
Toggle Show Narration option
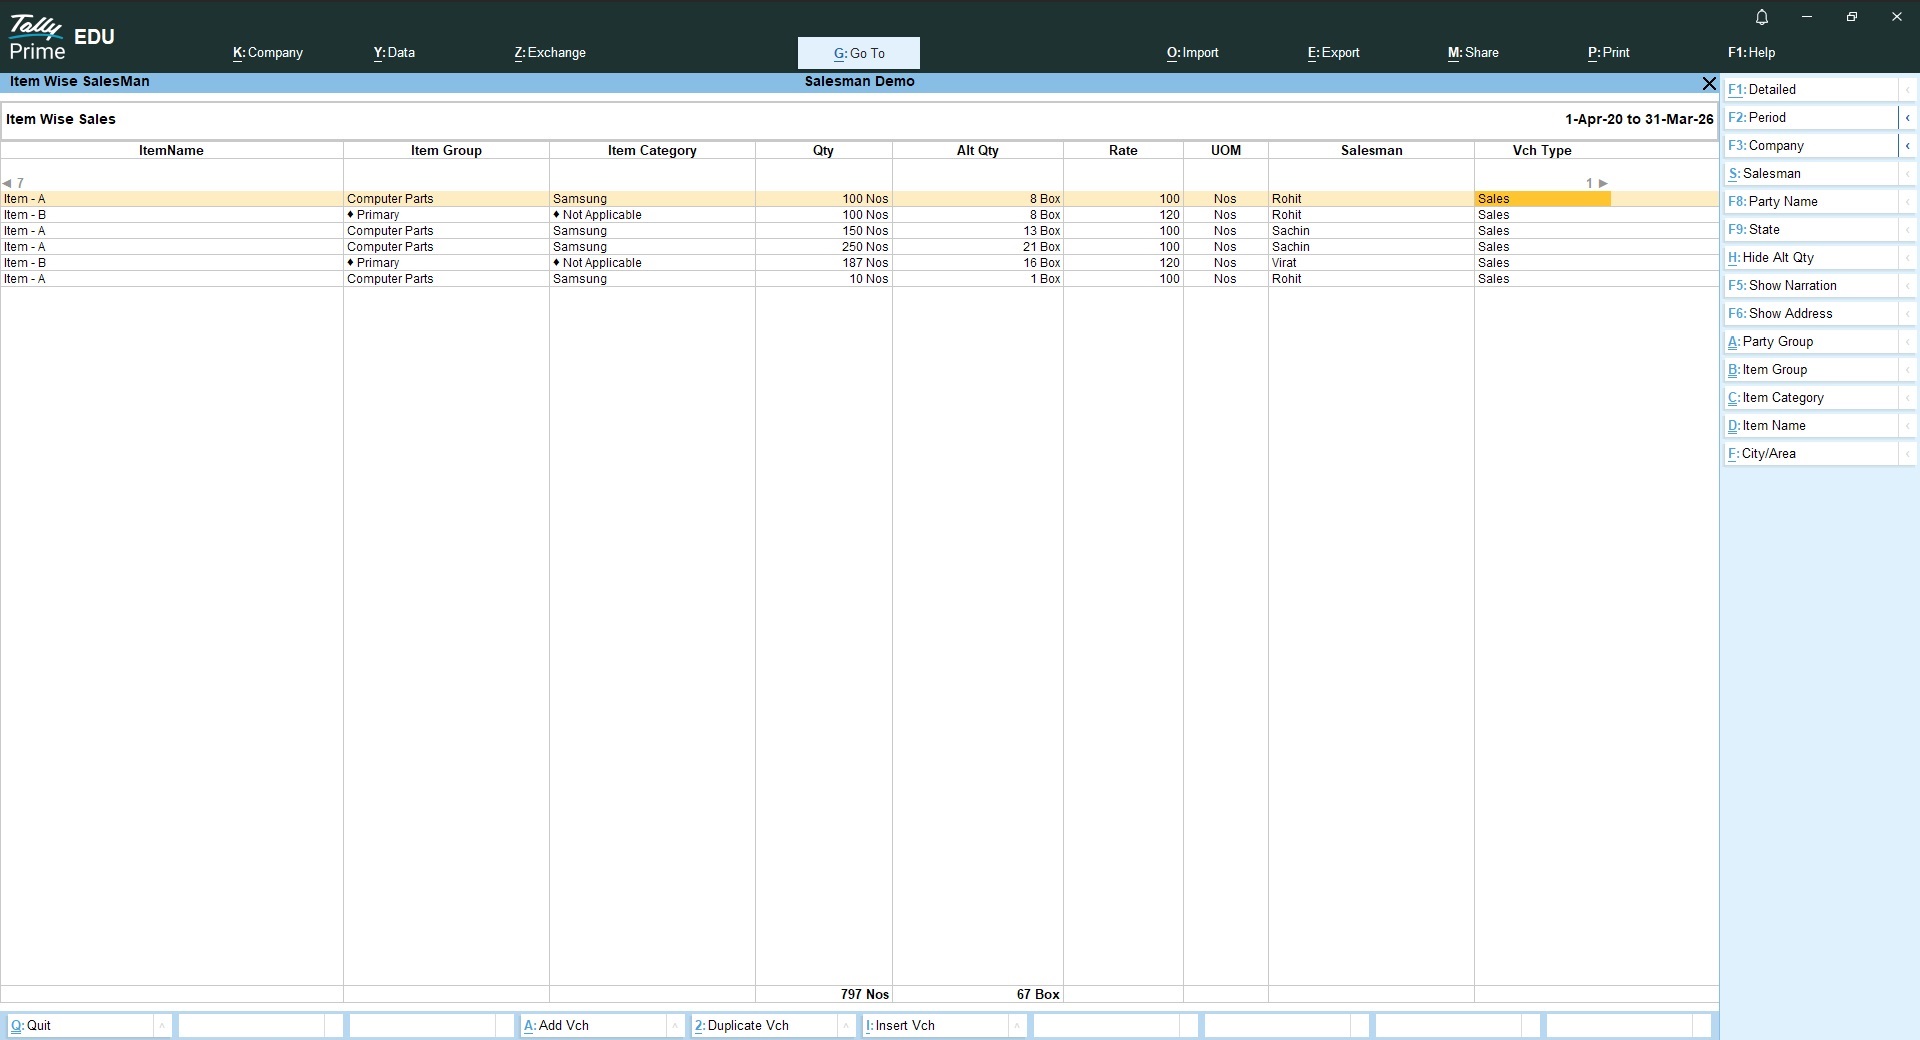1810,286
